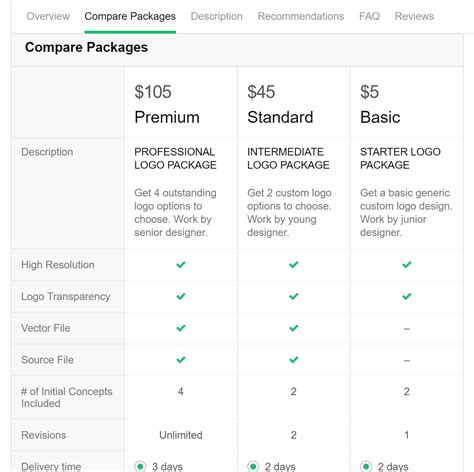
Task: Click Premium Unlimited revisions cell
Action: pyautogui.click(x=181, y=435)
